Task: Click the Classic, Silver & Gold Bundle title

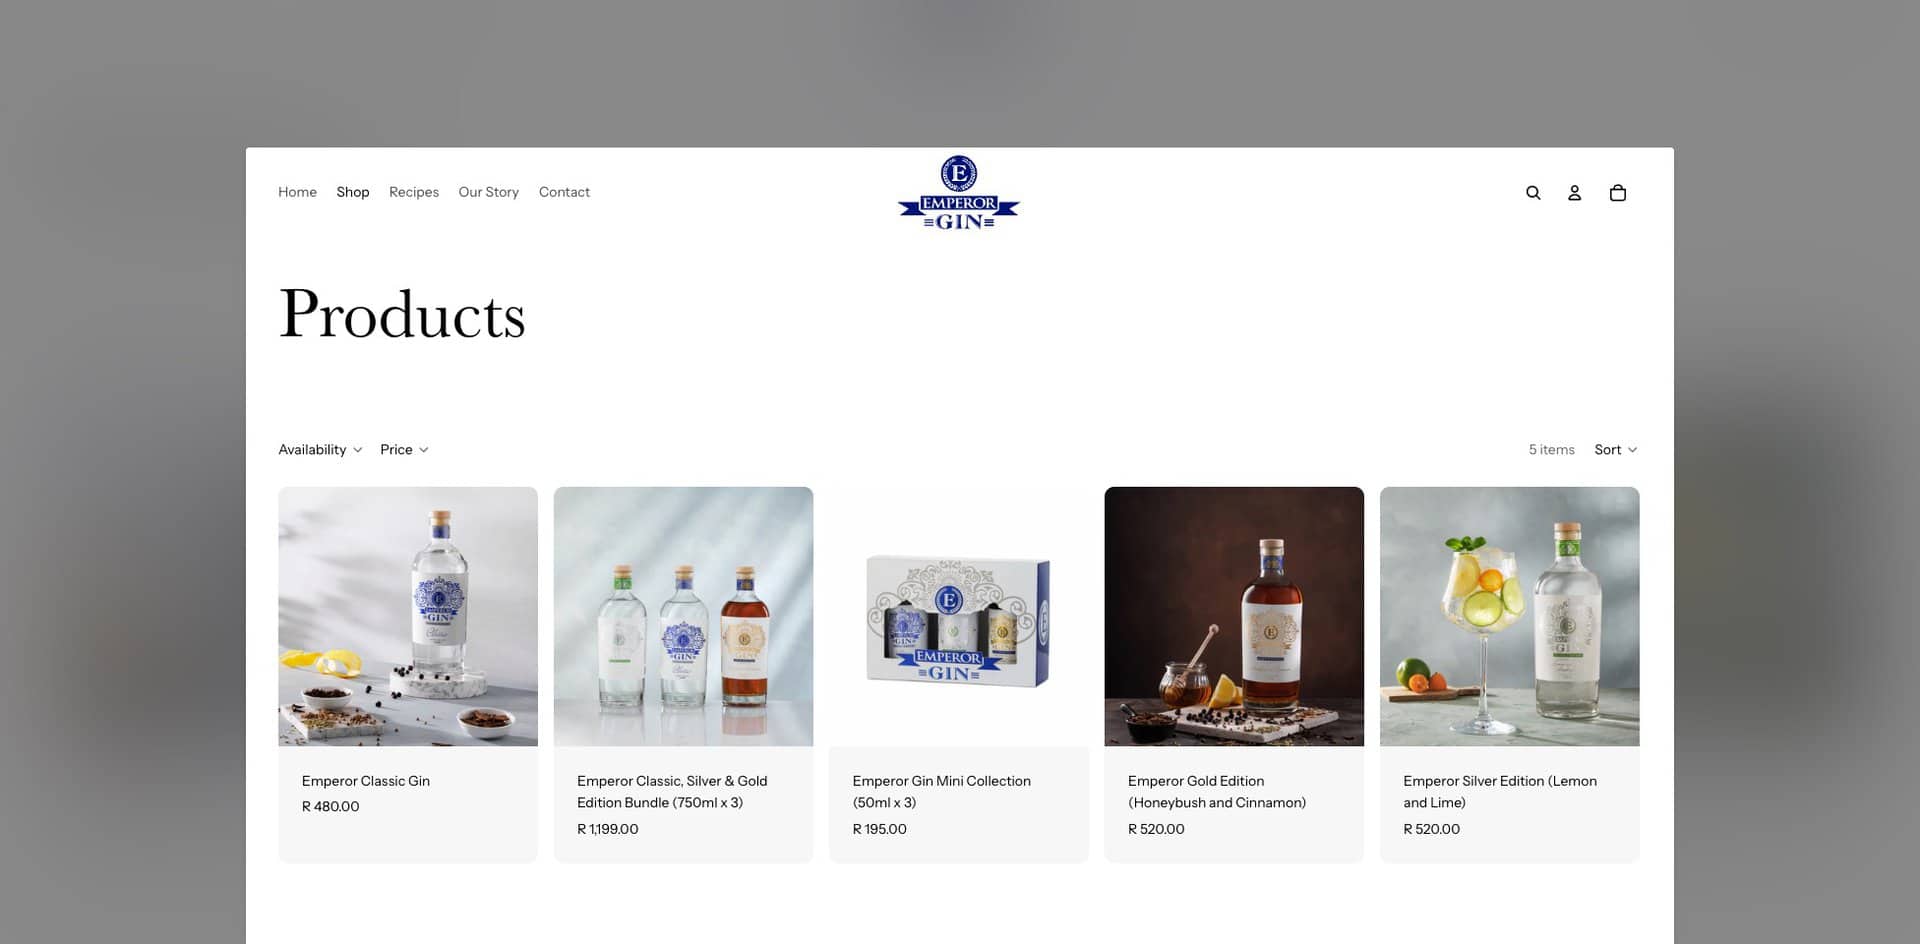Action: coord(672,792)
